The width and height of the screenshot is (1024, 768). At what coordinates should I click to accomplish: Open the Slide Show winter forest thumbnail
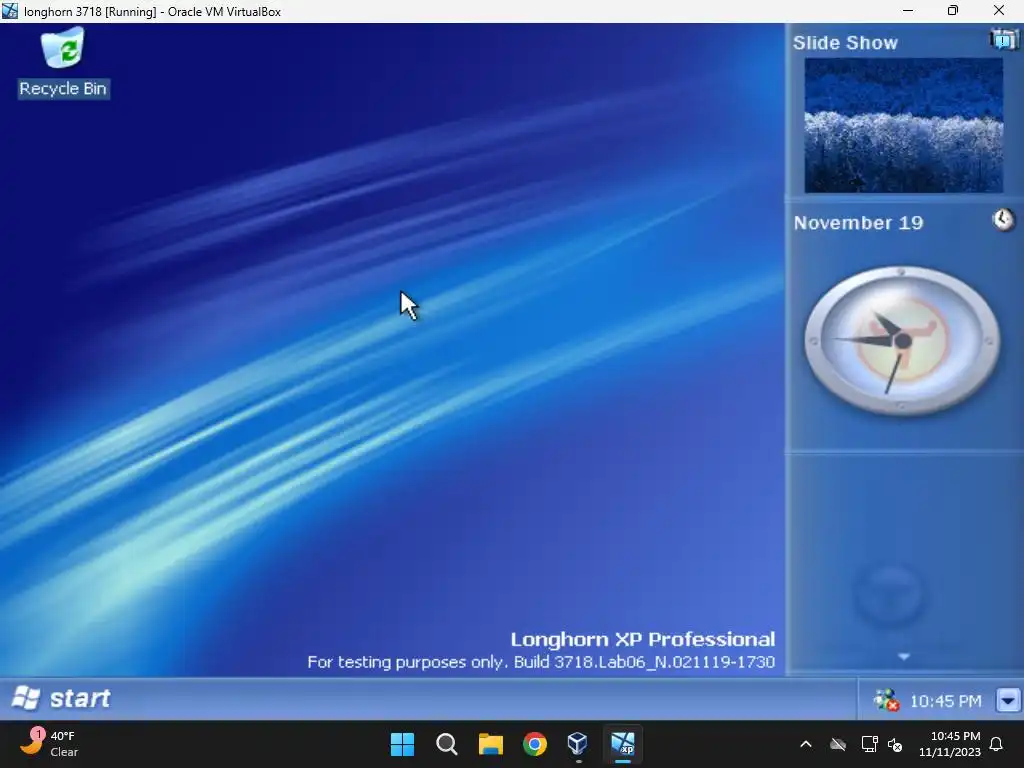click(x=903, y=125)
